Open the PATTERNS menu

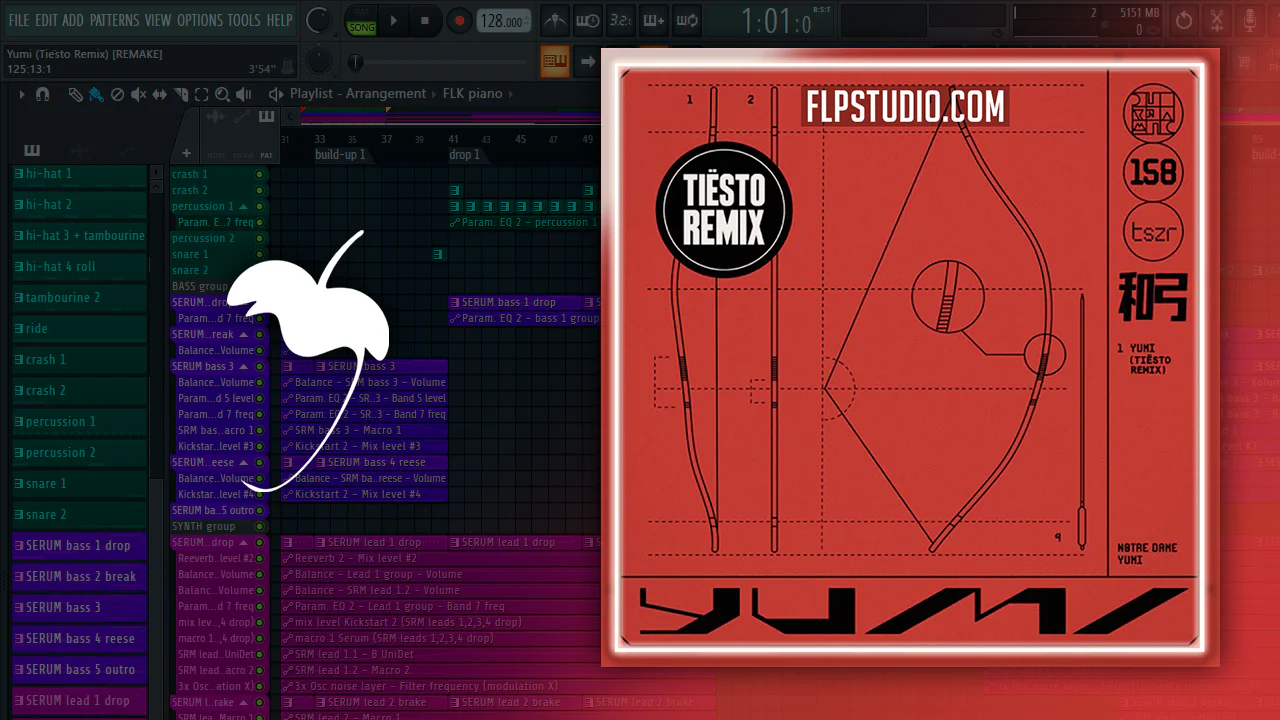[115, 20]
